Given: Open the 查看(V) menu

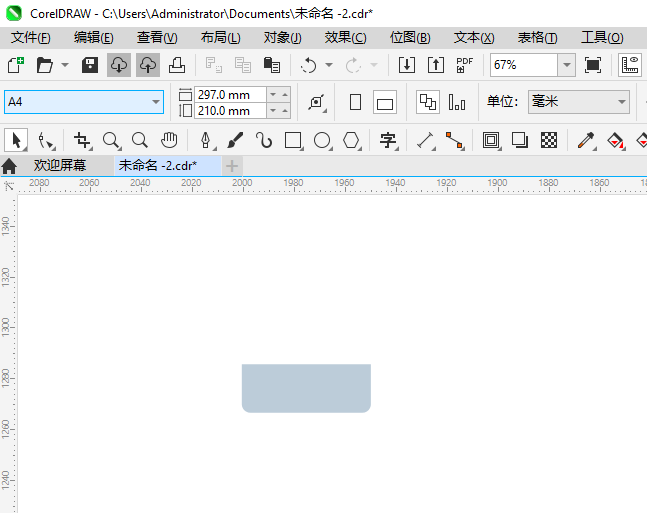Looking at the screenshot, I should 157,38.
